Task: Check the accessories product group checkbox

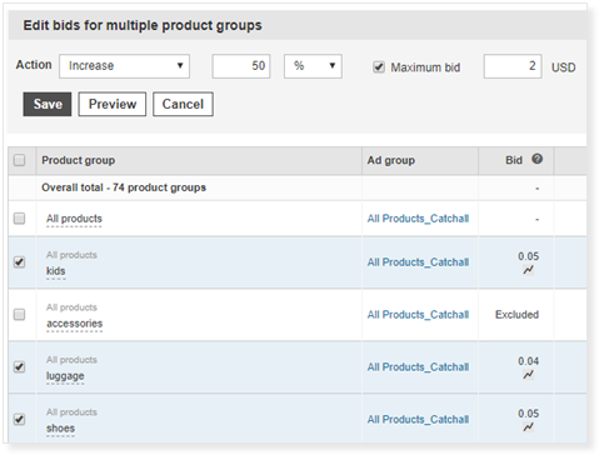Action: tap(20, 315)
